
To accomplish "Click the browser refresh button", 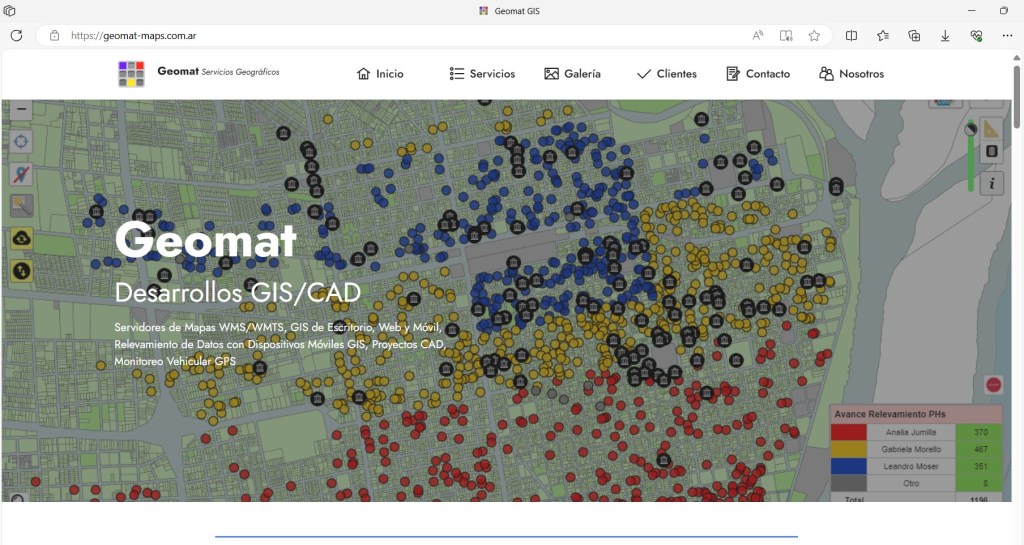I will point(16,36).
